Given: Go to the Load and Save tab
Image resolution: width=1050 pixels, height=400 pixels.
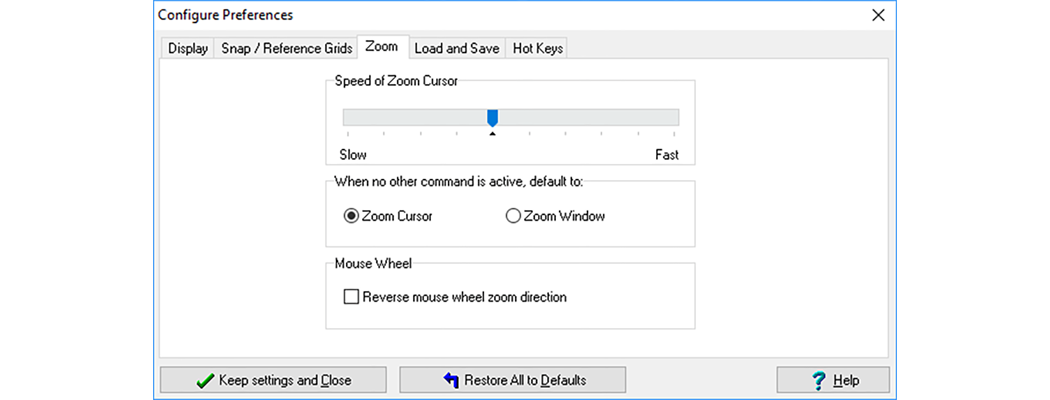Looking at the screenshot, I should coord(456,48).
